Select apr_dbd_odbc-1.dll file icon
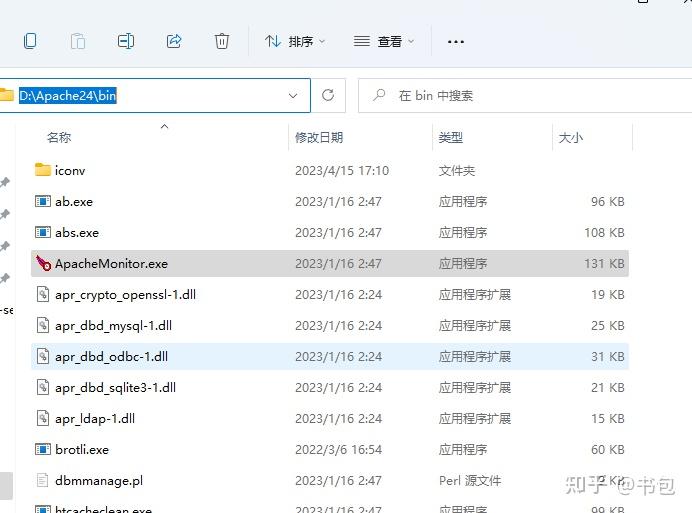The height and width of the screenshot is (513, 692). (43, 356)
